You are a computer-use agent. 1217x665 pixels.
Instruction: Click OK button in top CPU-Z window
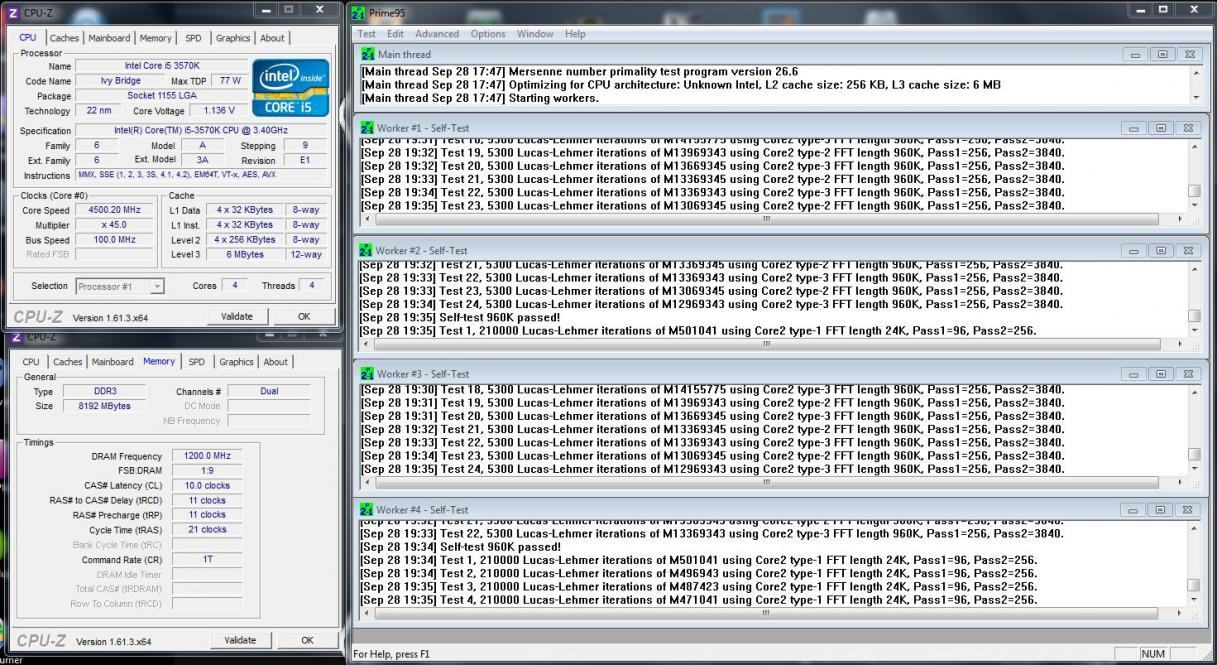[x=304, y=316]
